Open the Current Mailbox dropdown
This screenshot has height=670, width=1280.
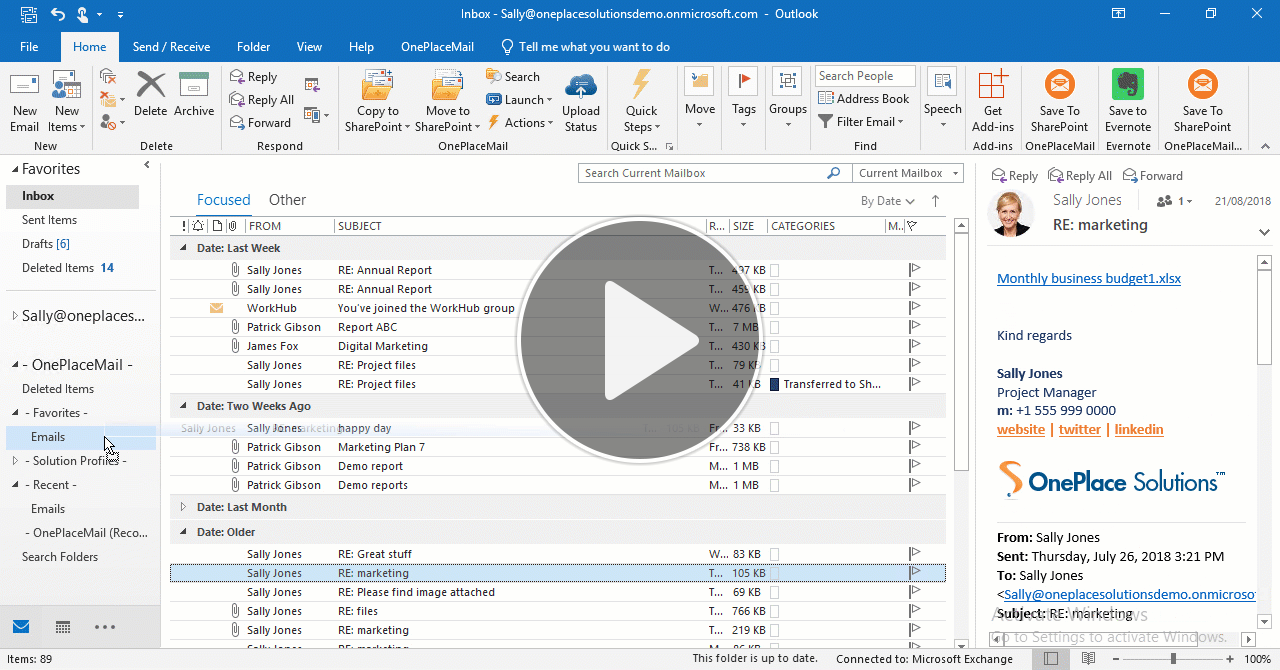click(x=908, y=173)
